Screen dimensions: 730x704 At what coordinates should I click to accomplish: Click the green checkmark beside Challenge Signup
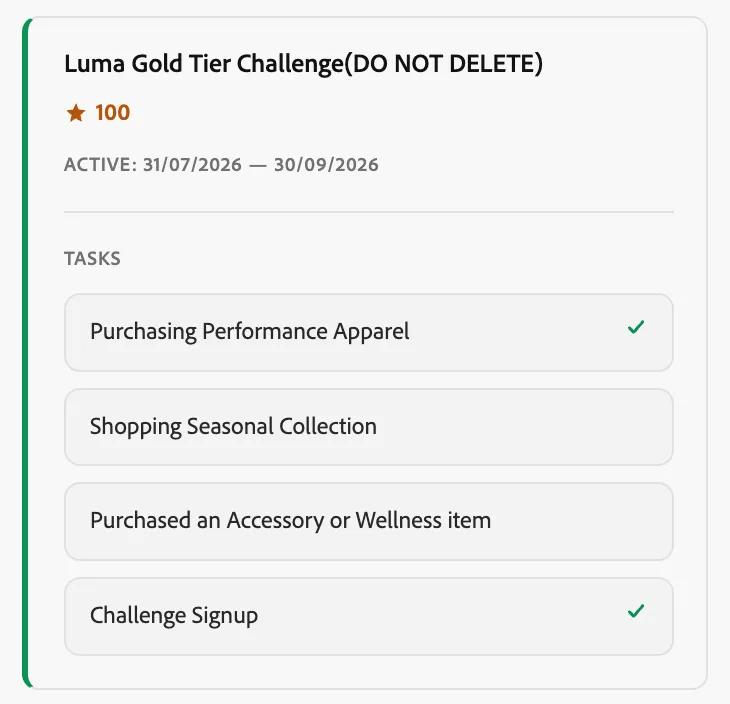[x=635, y=610]
